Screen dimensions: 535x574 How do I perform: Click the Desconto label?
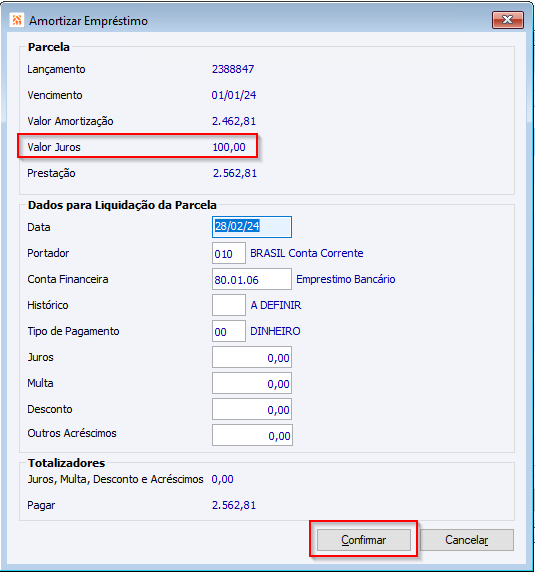click(50, 409)
